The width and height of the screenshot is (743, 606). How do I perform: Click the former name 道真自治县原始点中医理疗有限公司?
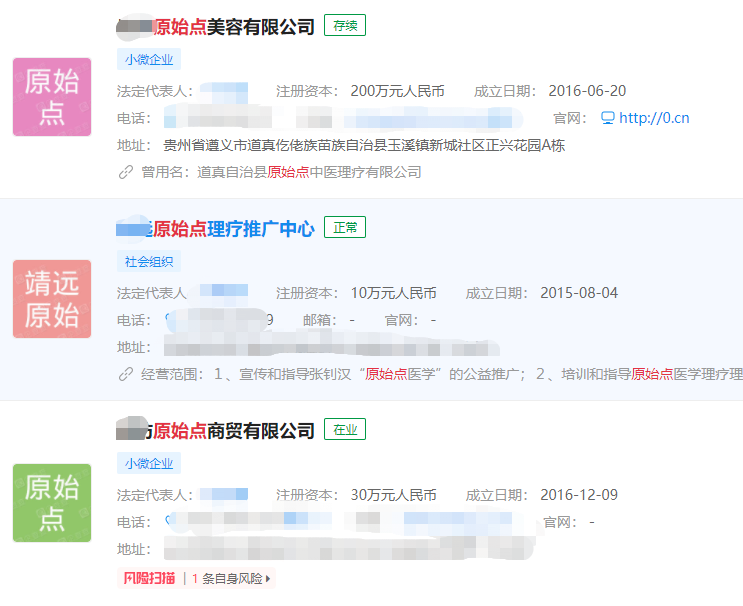(309, 172)
